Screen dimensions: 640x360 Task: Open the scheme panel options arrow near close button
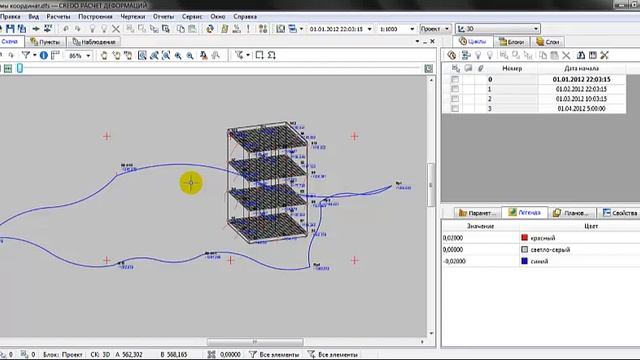[417, 41]
